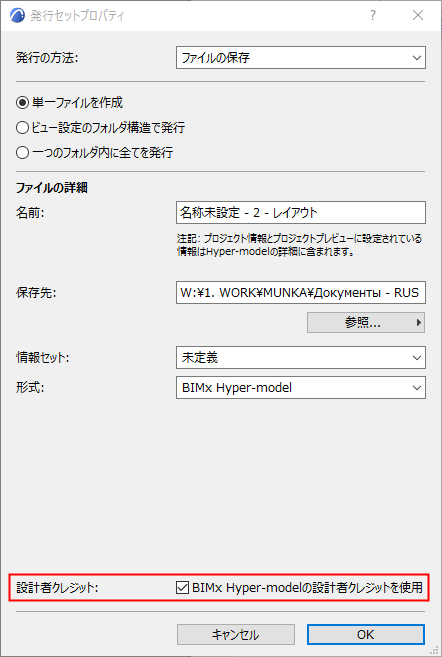
Task: Click the resize grip at dialog corner
Action: tap(436, 651)
